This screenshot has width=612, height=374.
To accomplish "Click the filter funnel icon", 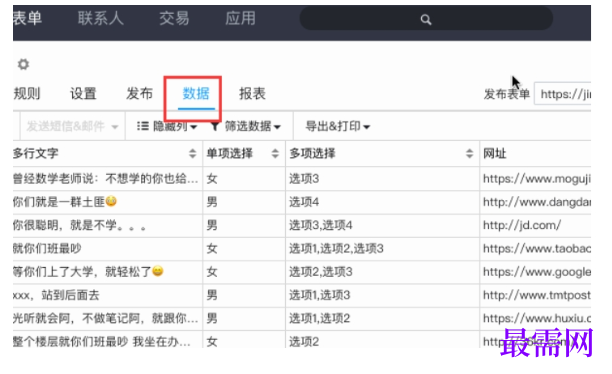I will pyautogui.click(x=215, y=126).
